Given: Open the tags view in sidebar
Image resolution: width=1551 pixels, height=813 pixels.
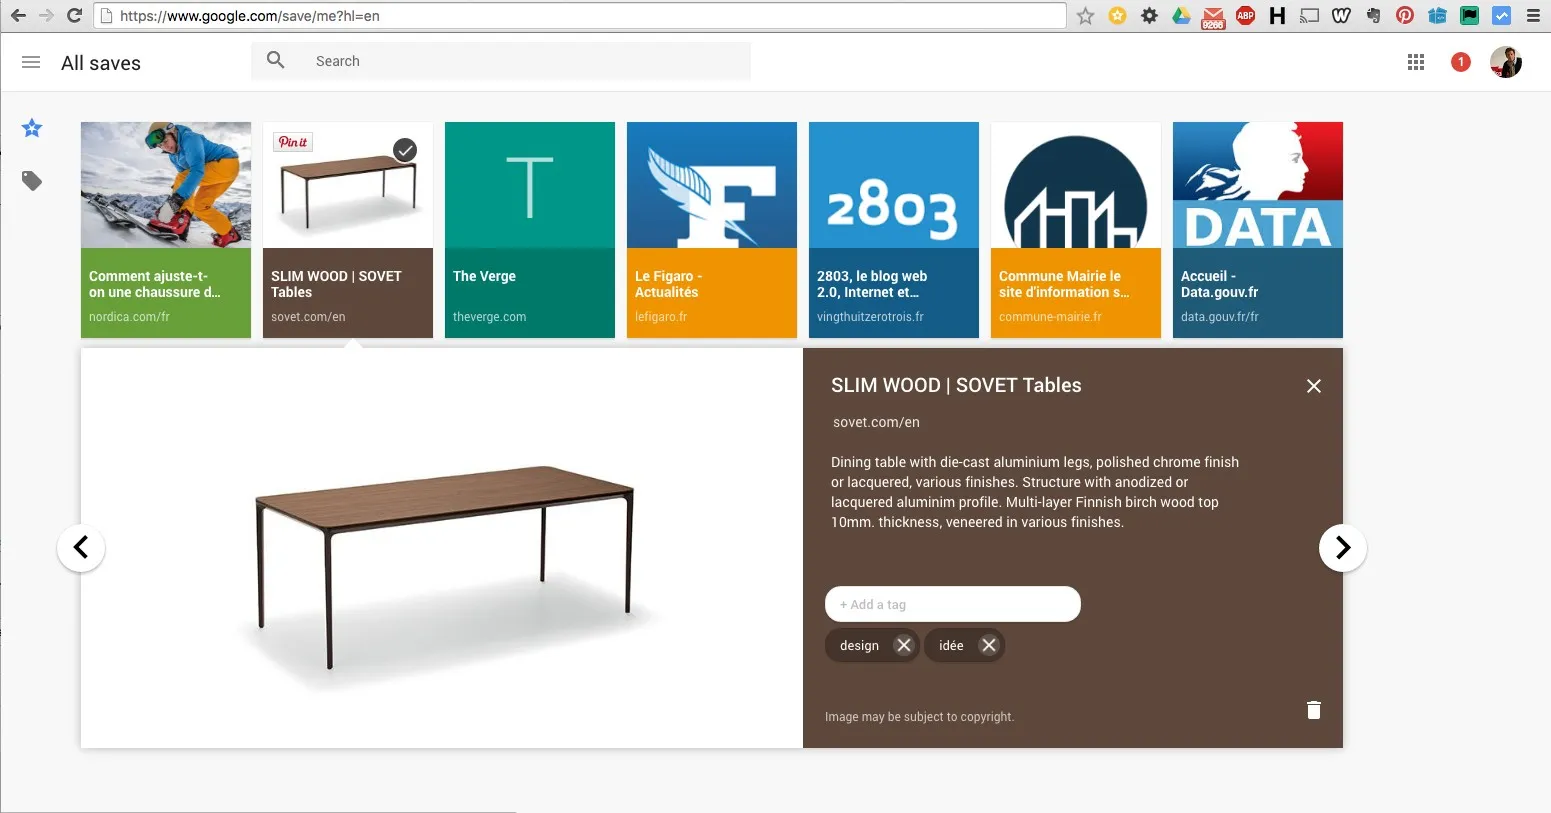Looking at the screenshot, I should click(32, 181).
